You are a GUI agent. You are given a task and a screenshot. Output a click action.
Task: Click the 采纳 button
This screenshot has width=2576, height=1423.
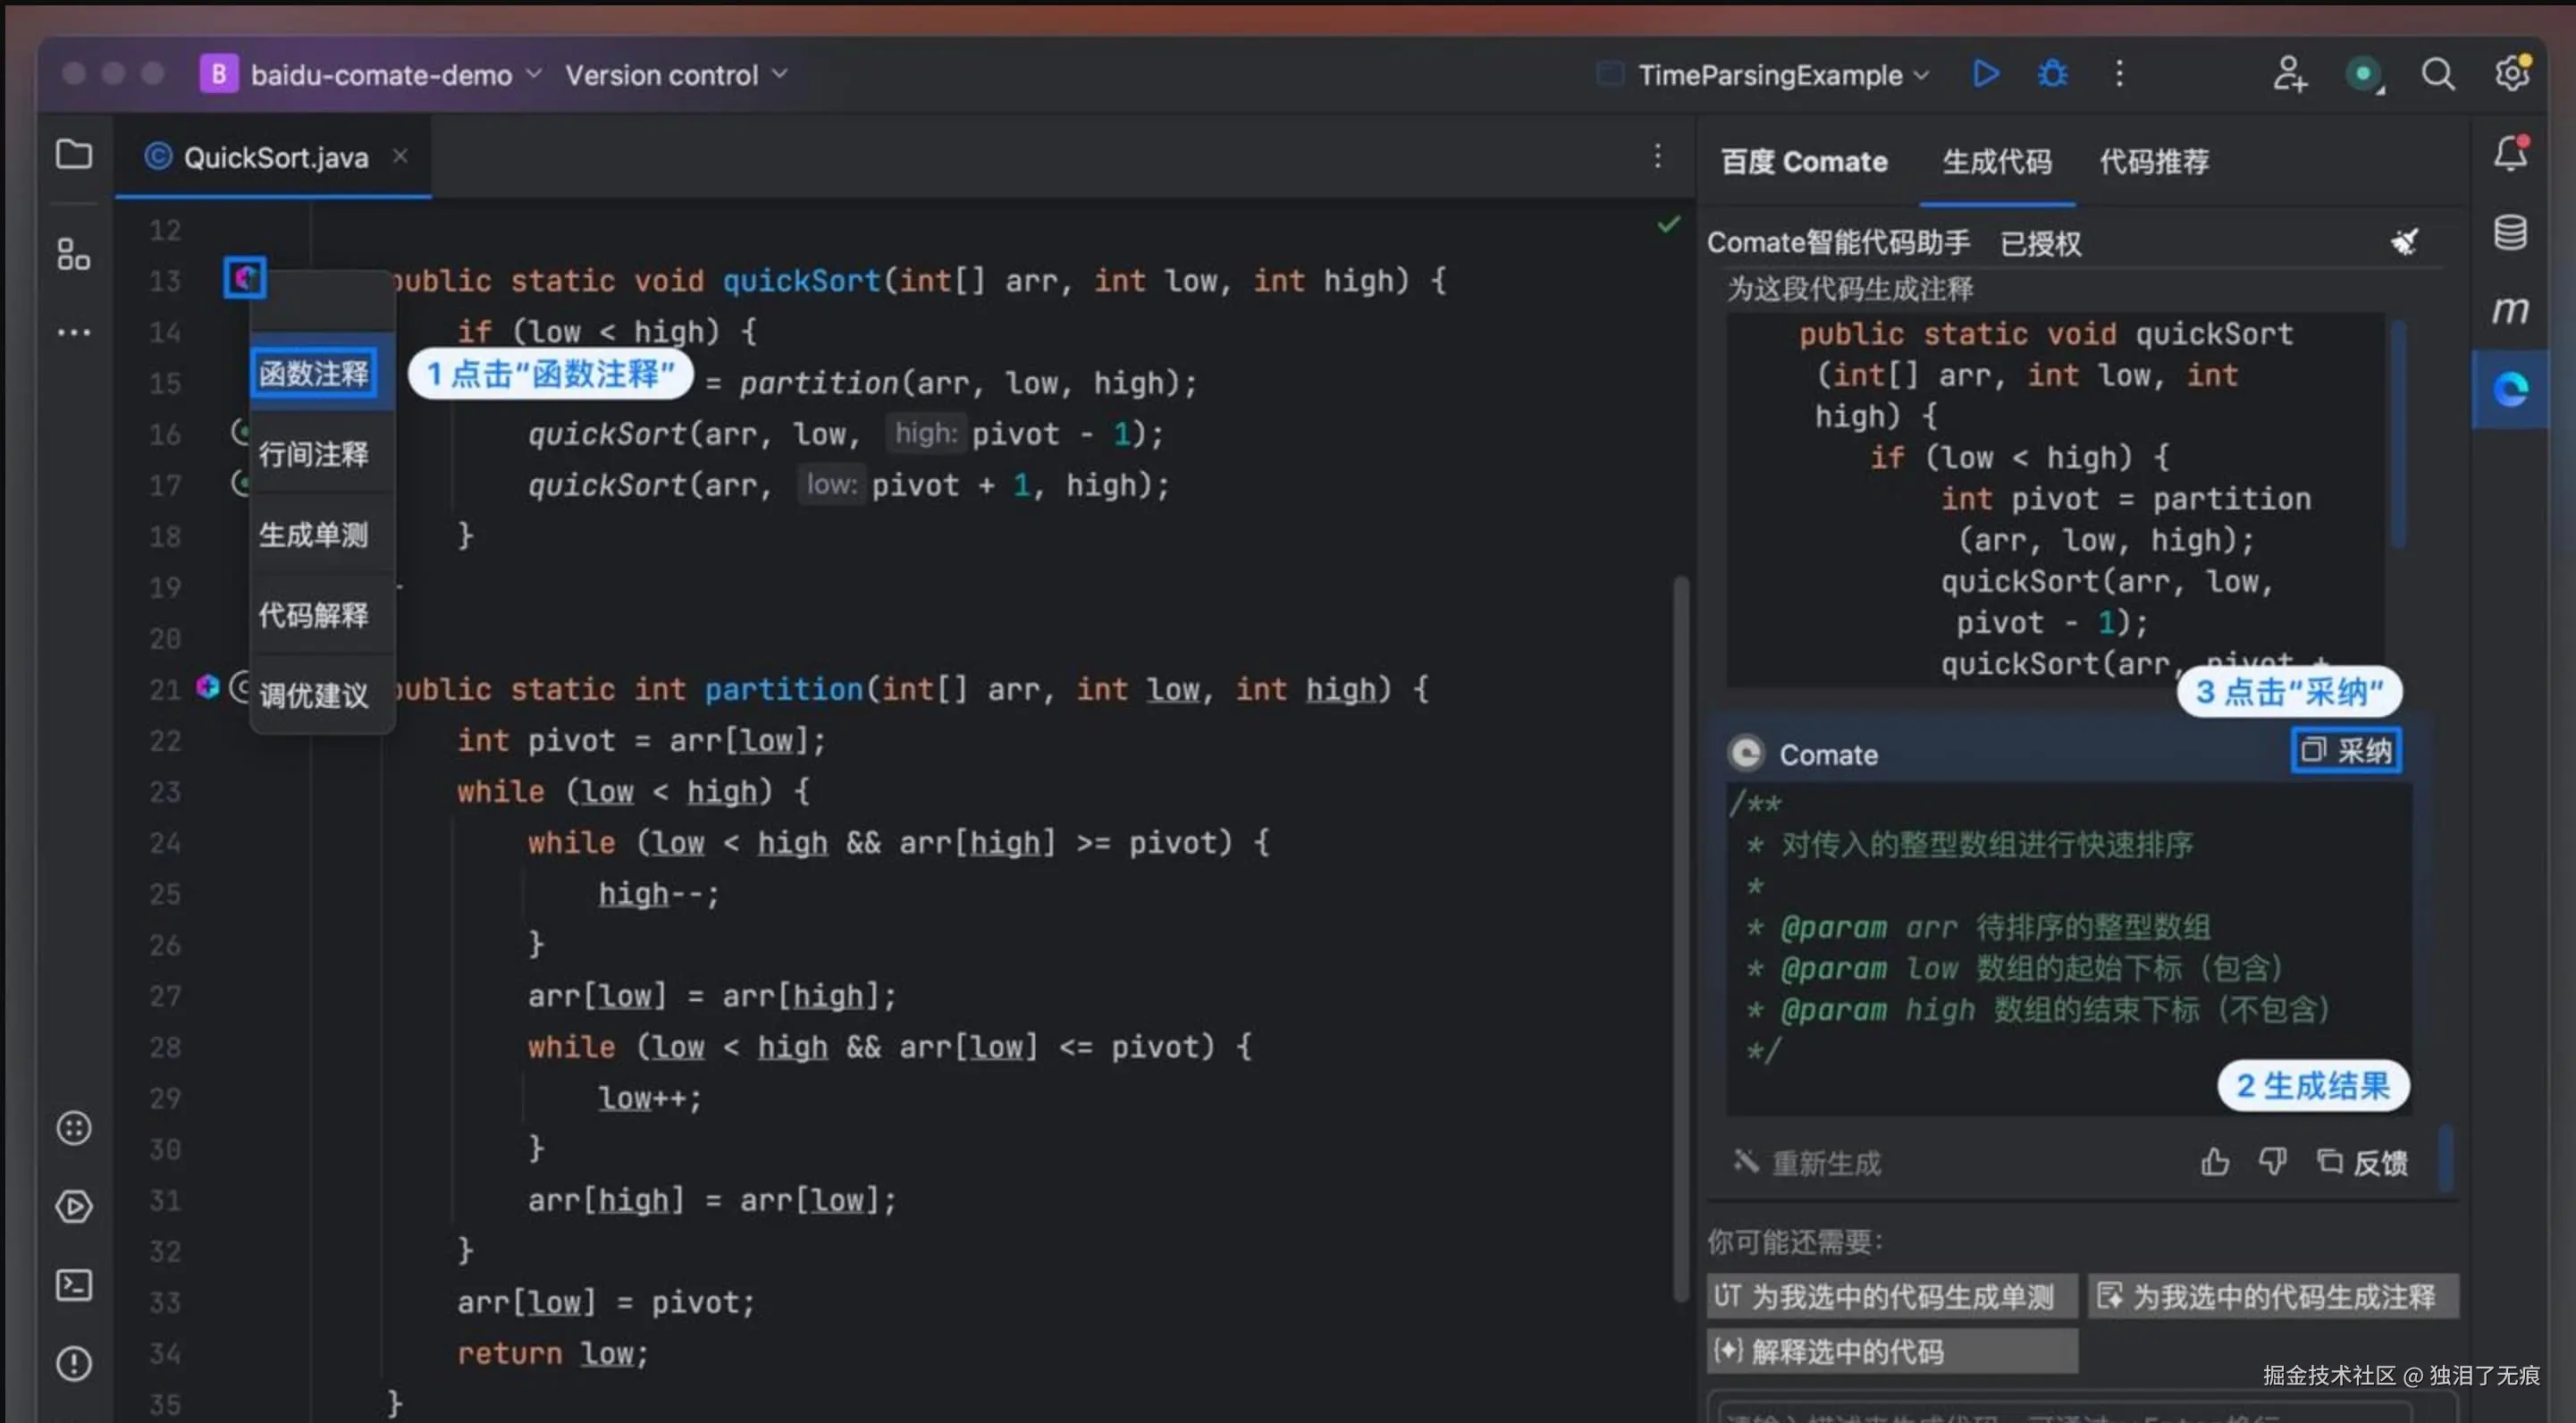(2346, 751)
